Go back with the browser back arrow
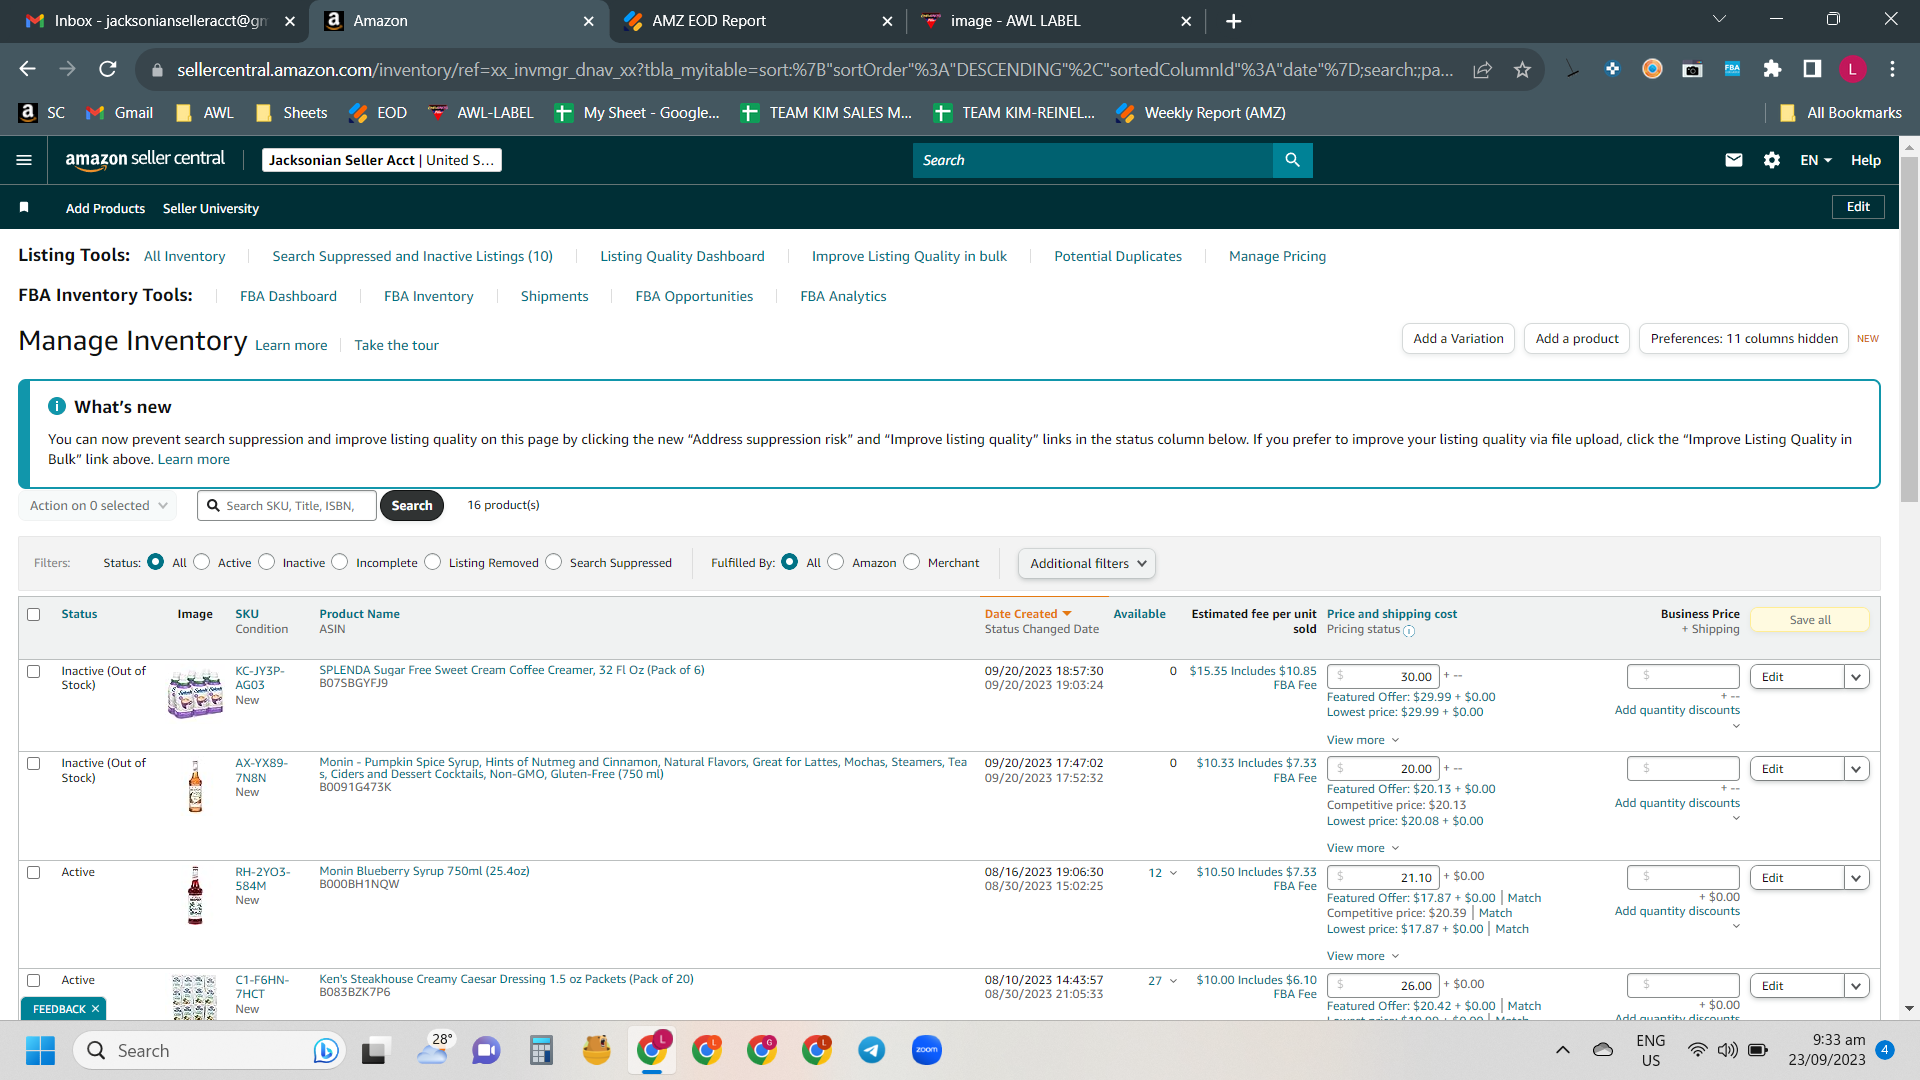 click(27, 69)
